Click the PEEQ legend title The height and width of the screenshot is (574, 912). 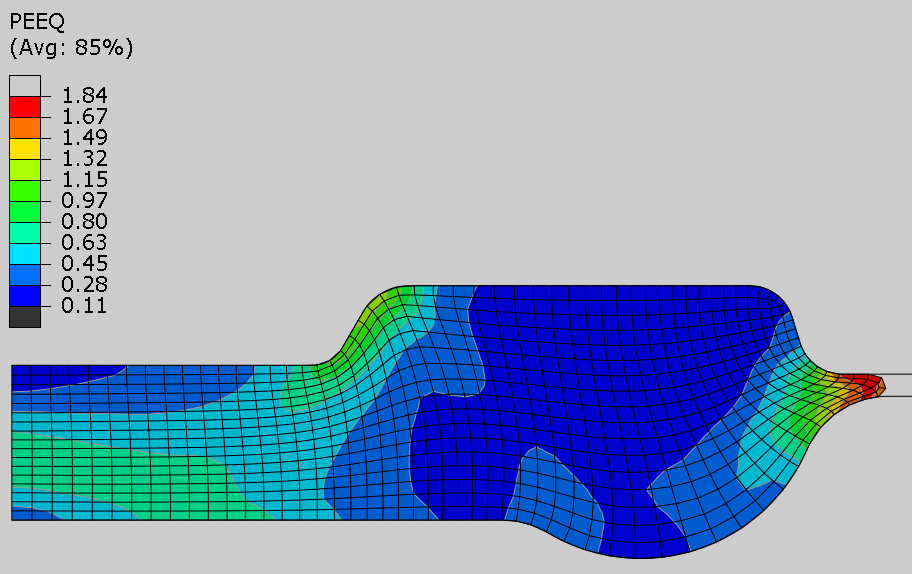[37, 22]
